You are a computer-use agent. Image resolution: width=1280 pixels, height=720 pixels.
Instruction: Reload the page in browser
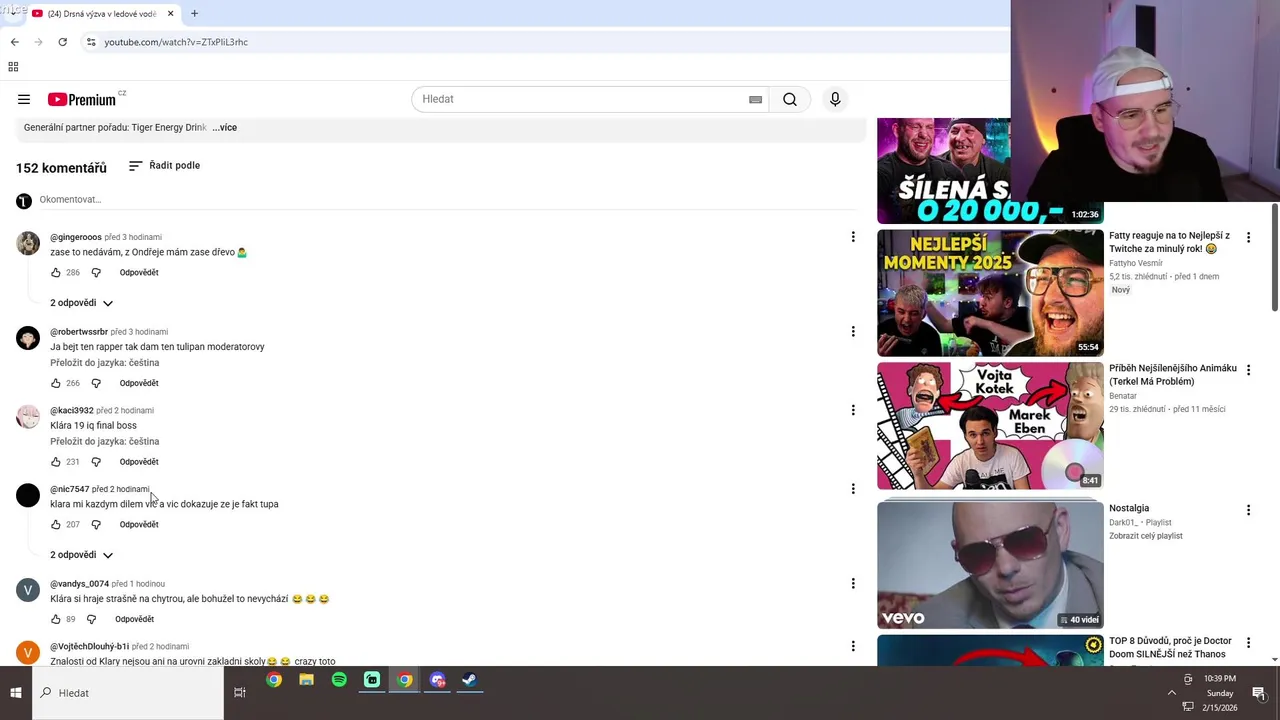tap(62, 42)
